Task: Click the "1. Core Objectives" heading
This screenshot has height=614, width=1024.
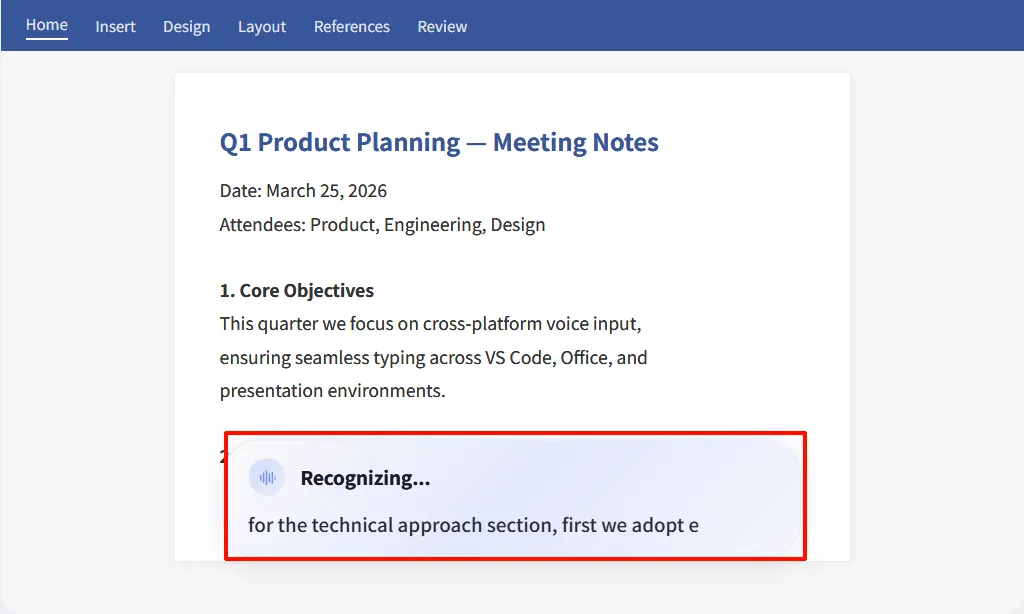Action: tap(297, 291)
